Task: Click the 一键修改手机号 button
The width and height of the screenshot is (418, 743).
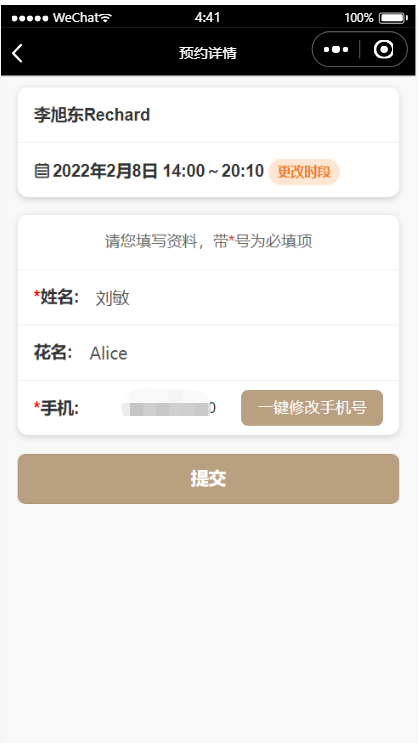Action: pyautogui.click(x=312, y=408)
